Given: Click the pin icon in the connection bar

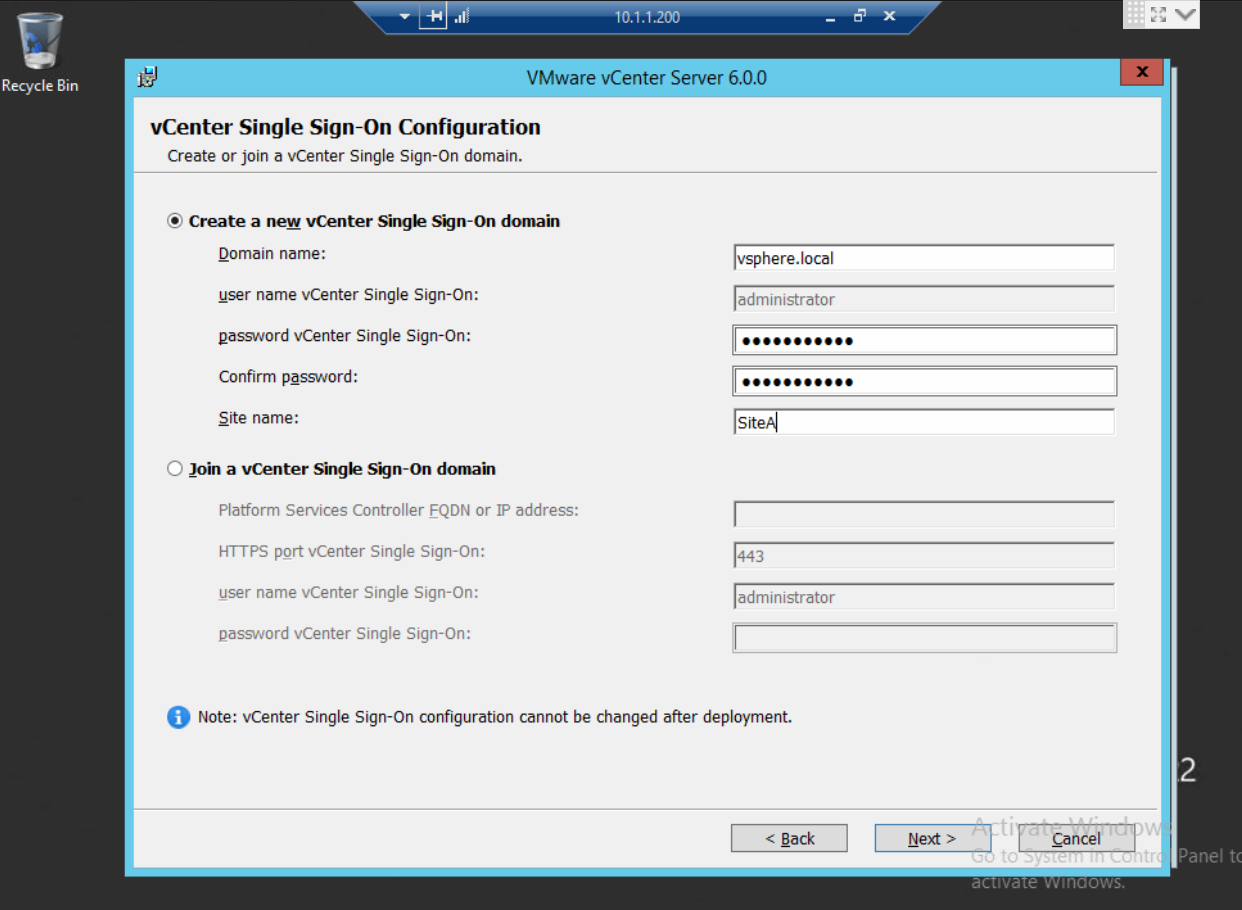Looking at the screenshot, I should (433, 17).
